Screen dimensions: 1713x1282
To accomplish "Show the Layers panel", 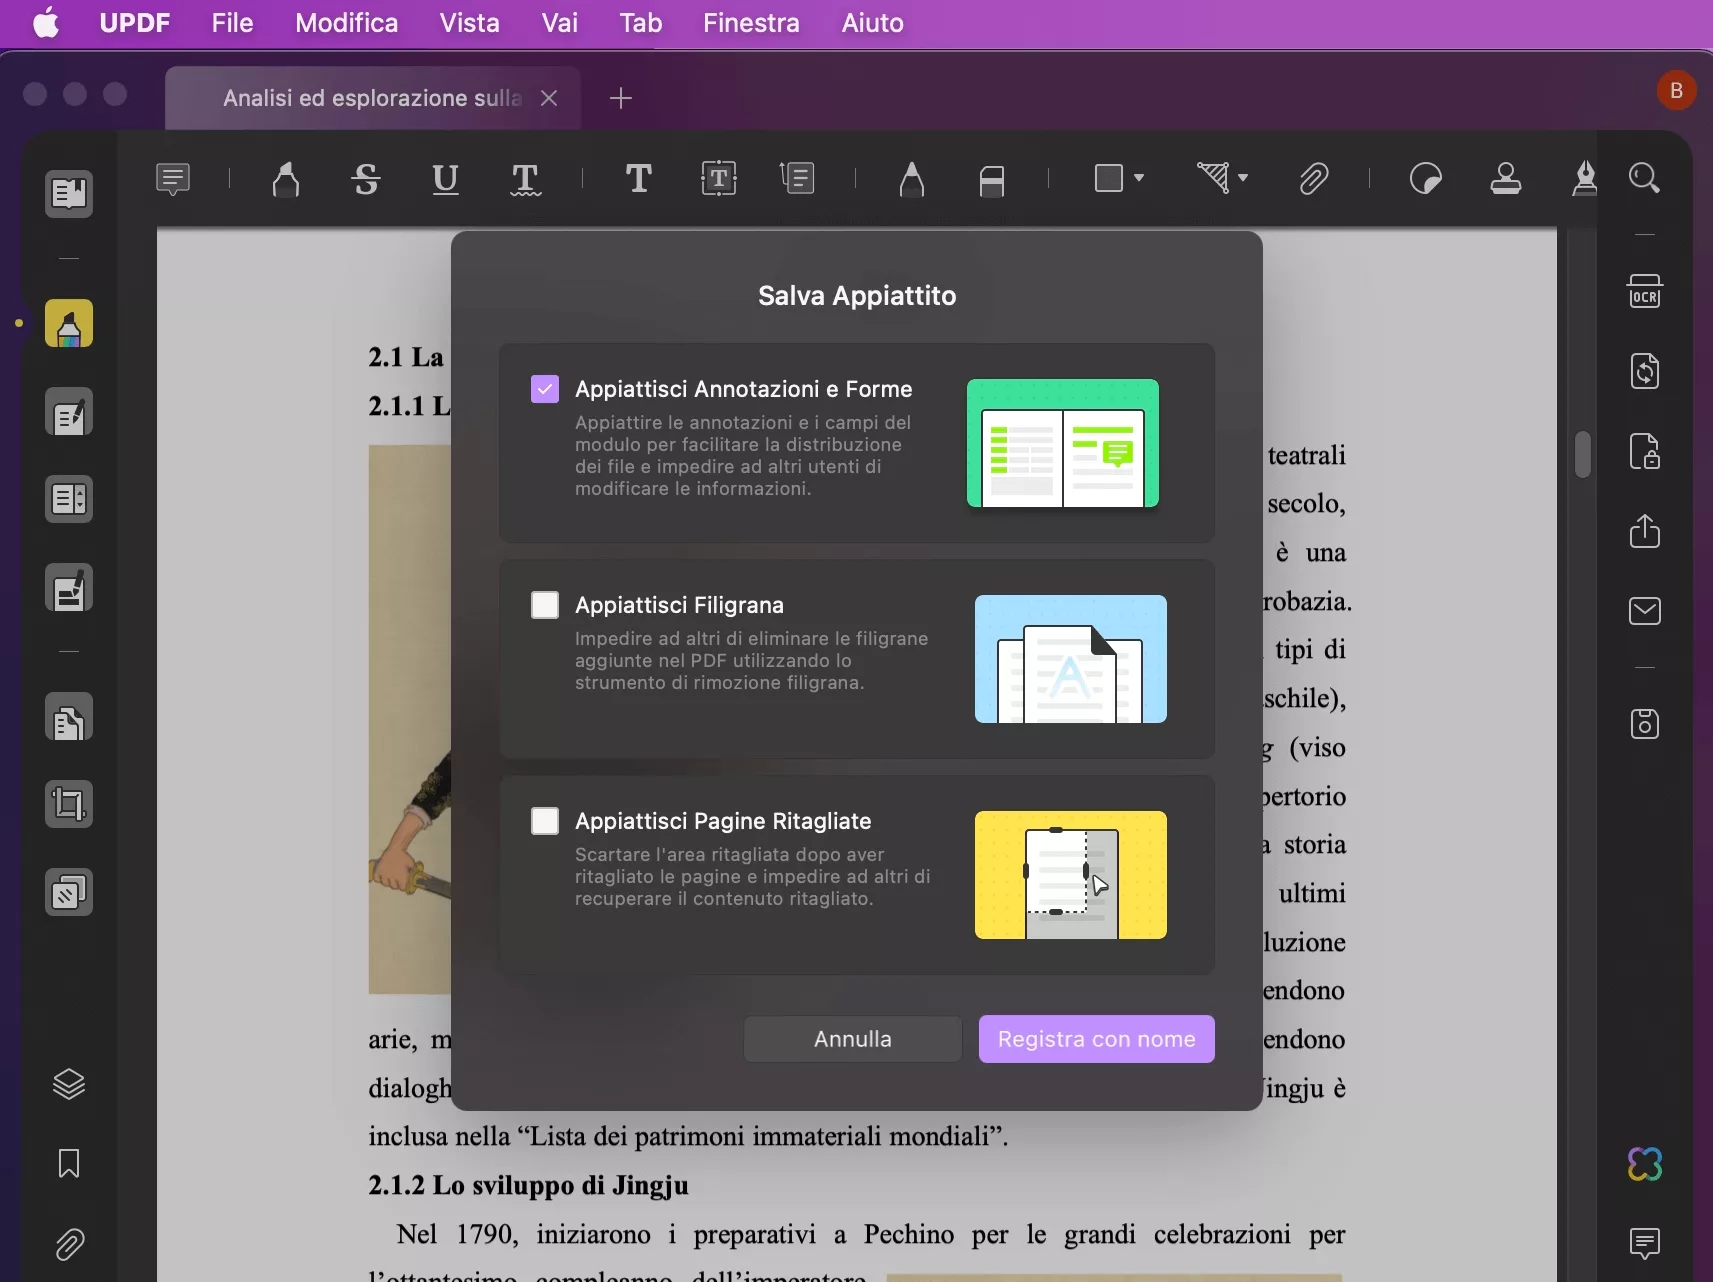I will pyautogui.click(x=69, y=1084).
